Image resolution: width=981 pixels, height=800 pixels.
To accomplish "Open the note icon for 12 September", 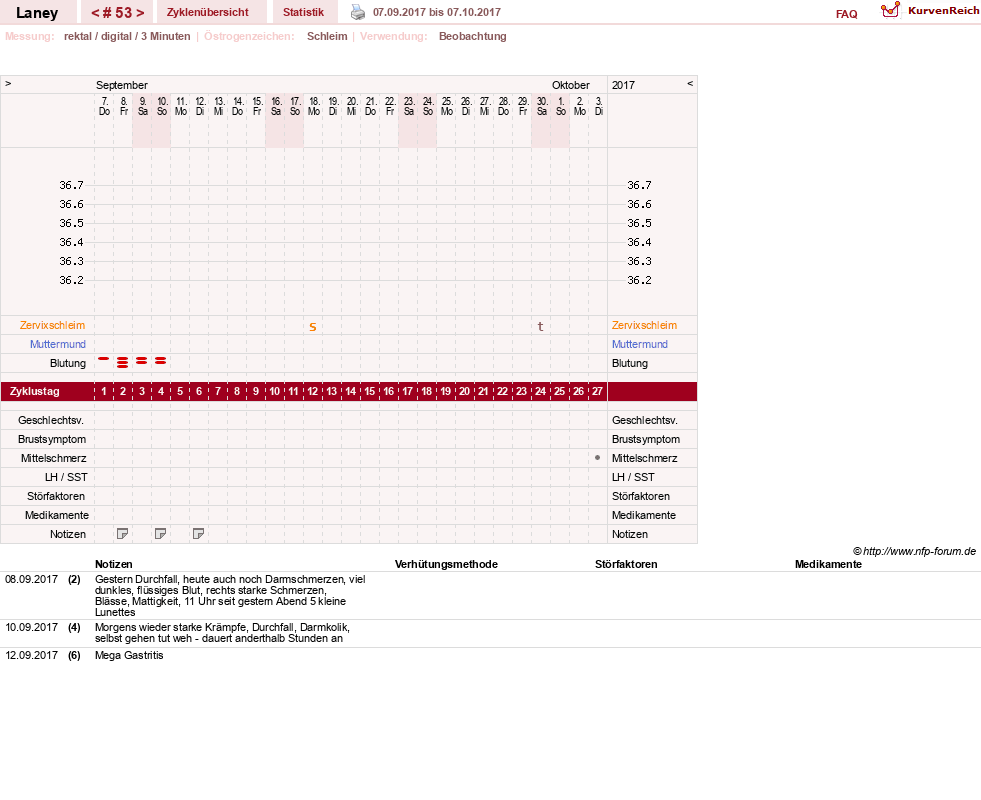I will [198, 534].
